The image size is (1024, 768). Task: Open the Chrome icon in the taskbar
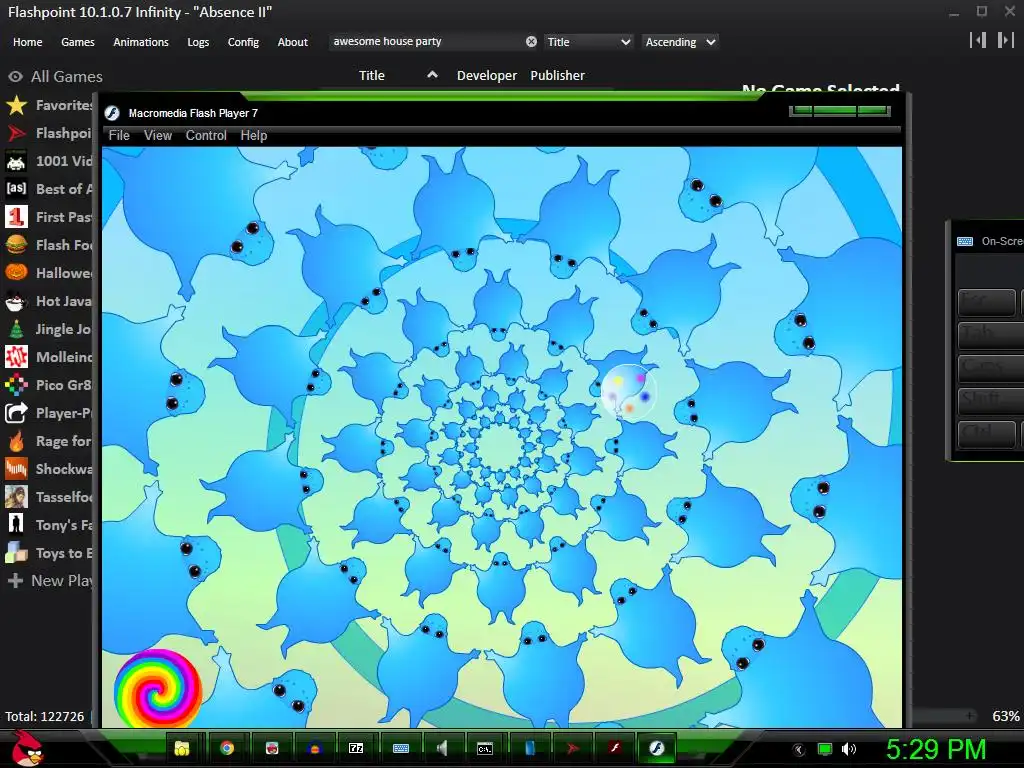(x=227, y=748)
